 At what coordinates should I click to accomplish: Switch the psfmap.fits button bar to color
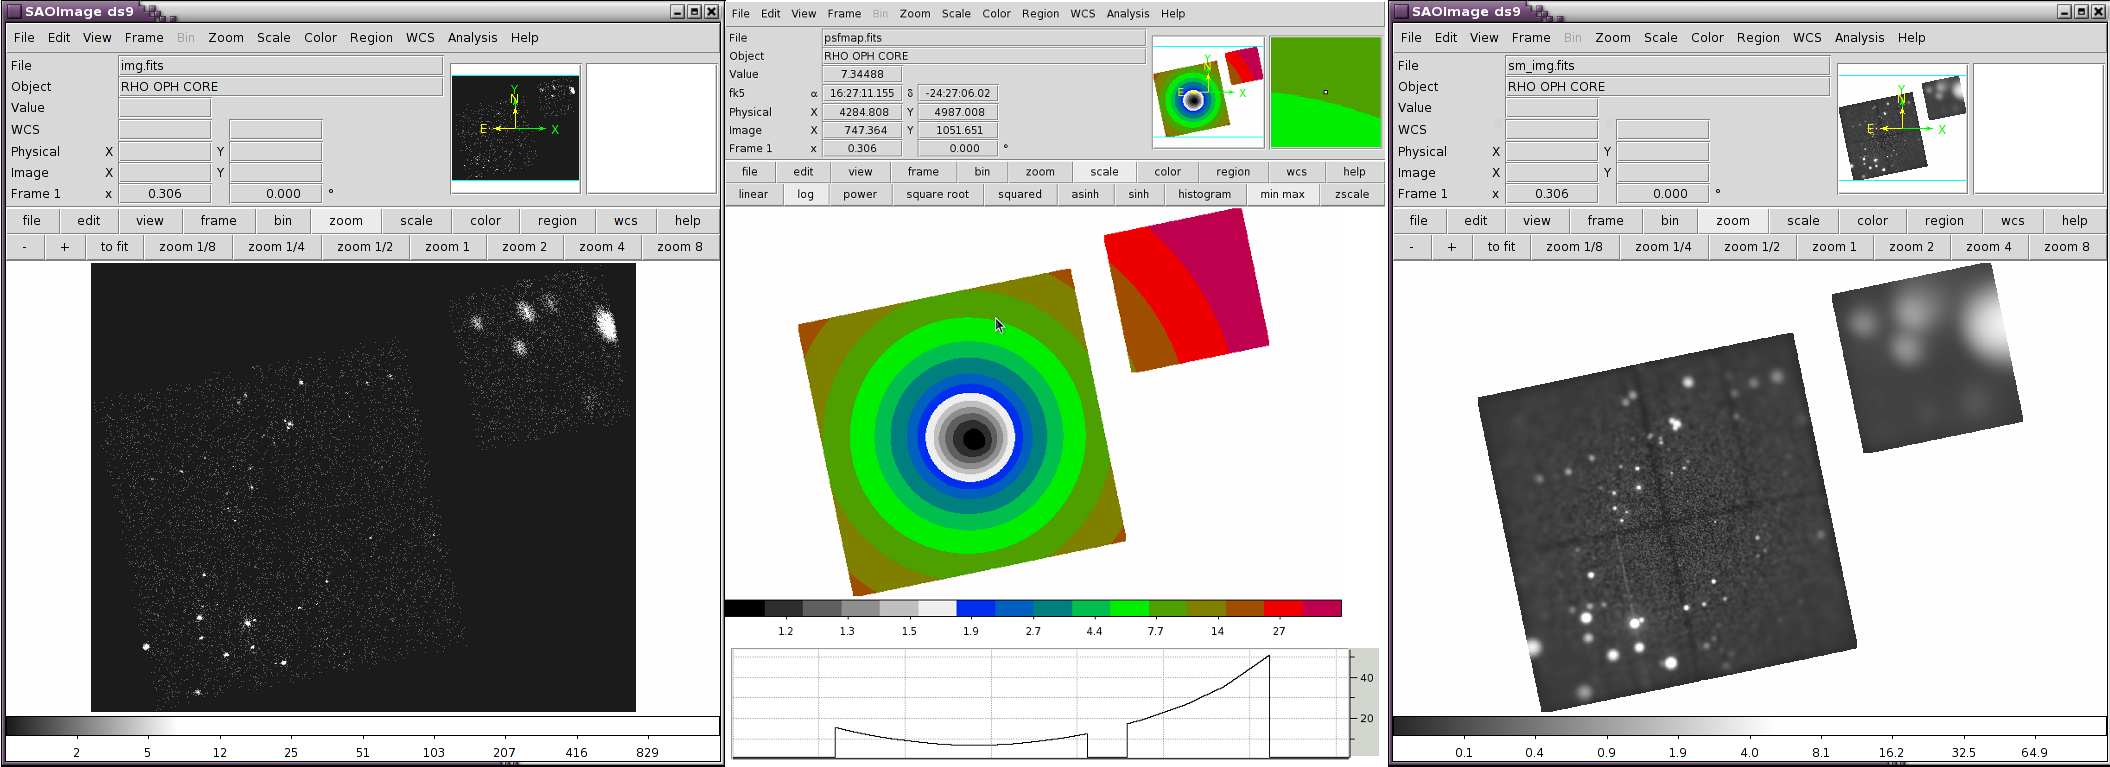tap(1167, 172)
